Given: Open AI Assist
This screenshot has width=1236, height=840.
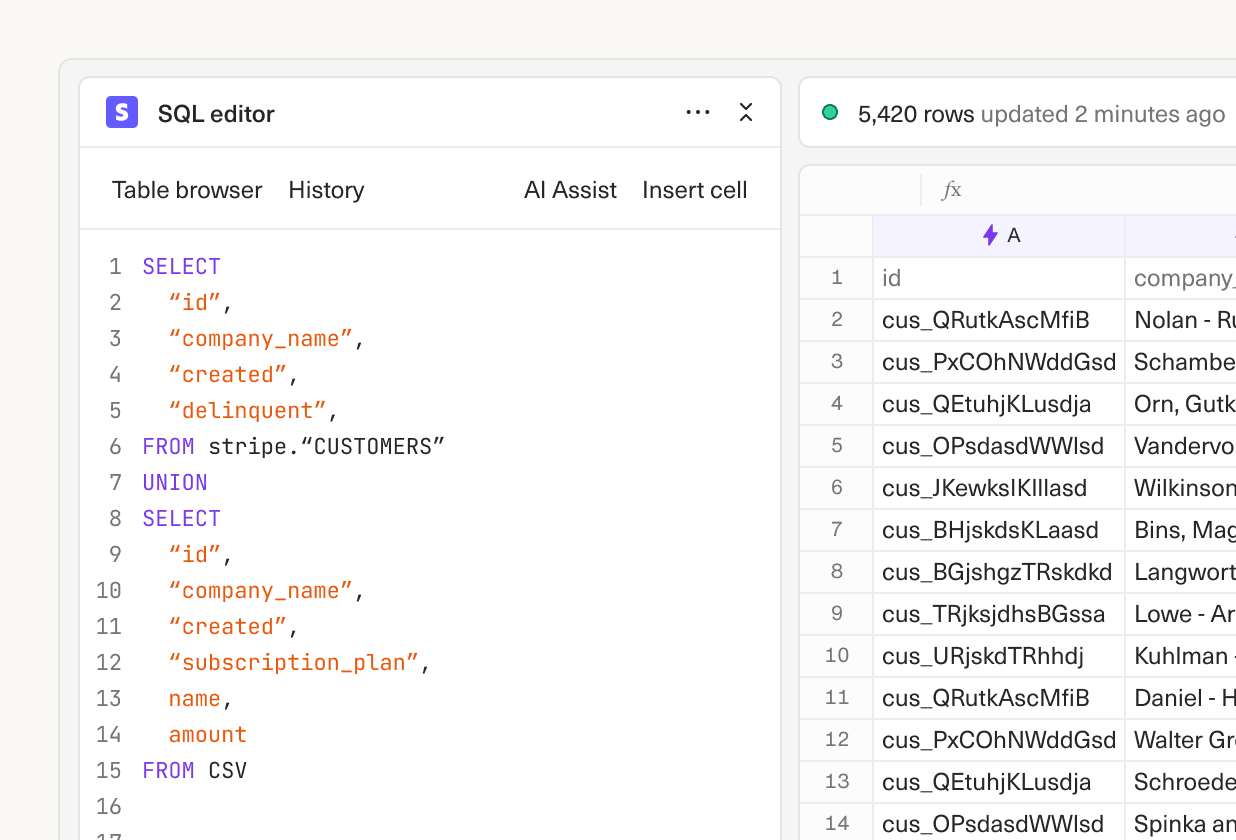Looking at the screenshot, I should [570, 189].
